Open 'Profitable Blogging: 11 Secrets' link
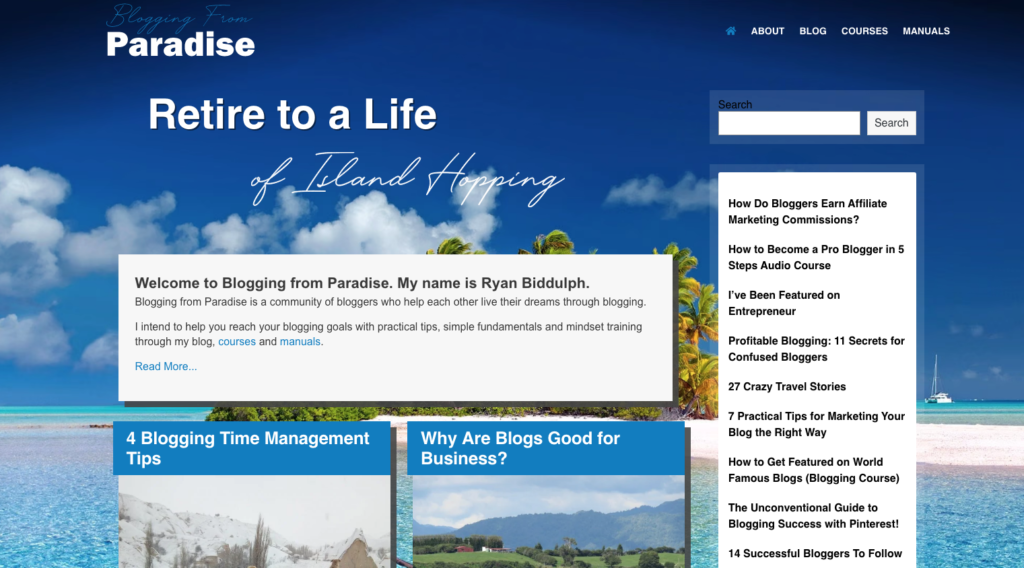The width and height of the screenshot is (1024, 568). (x=816, y=349)
